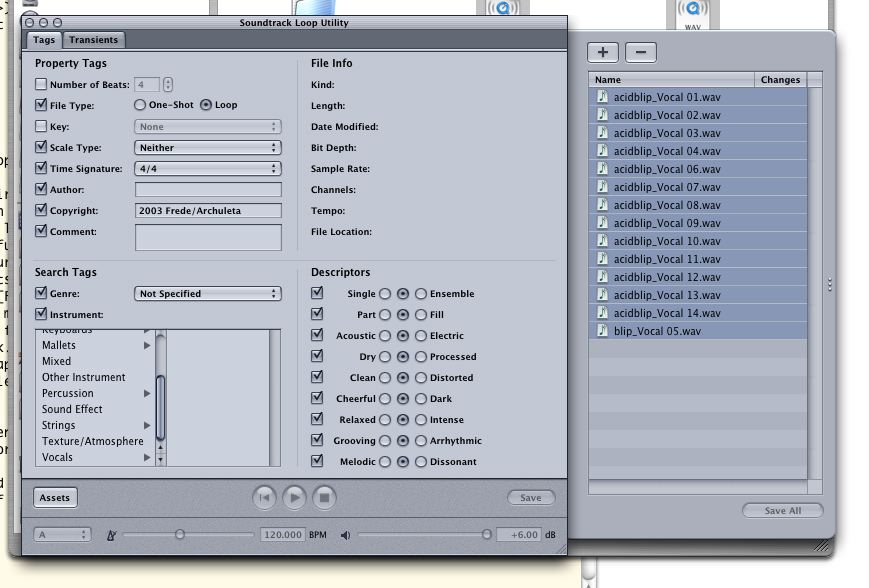This screenshot has height=588, width=869.
Task: Click the Save button
Action: coord(531,498)
